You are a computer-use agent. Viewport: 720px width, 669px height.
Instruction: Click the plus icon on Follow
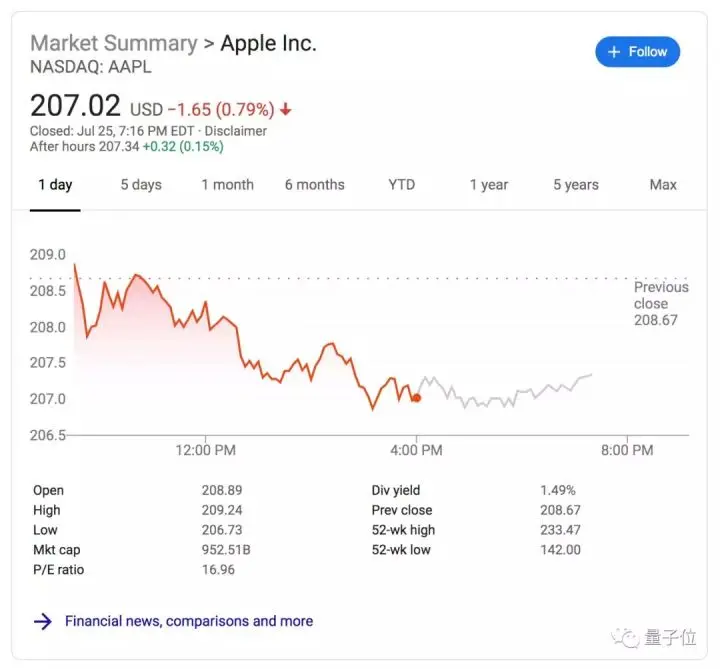pos(614,52)
